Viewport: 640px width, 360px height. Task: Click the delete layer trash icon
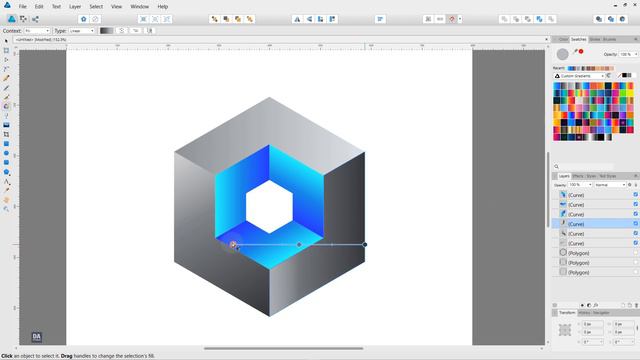tap(636, 305)
